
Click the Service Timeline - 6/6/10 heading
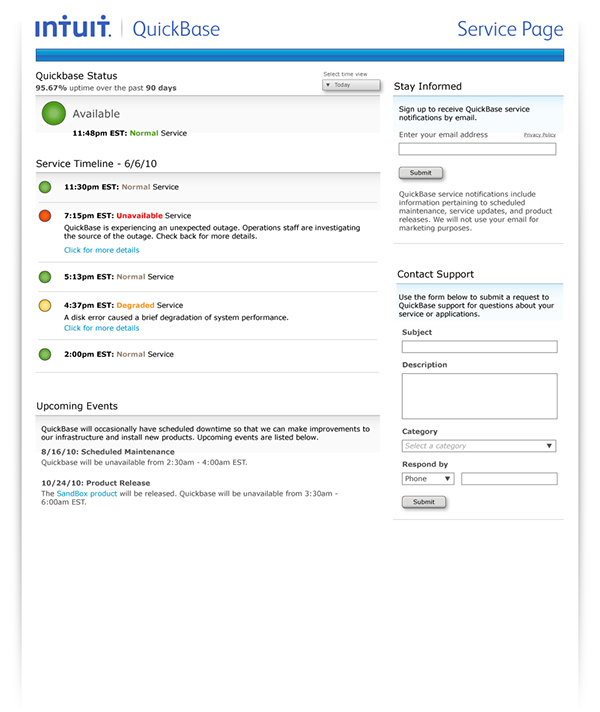pyautogui.click(x=96, y=164)
